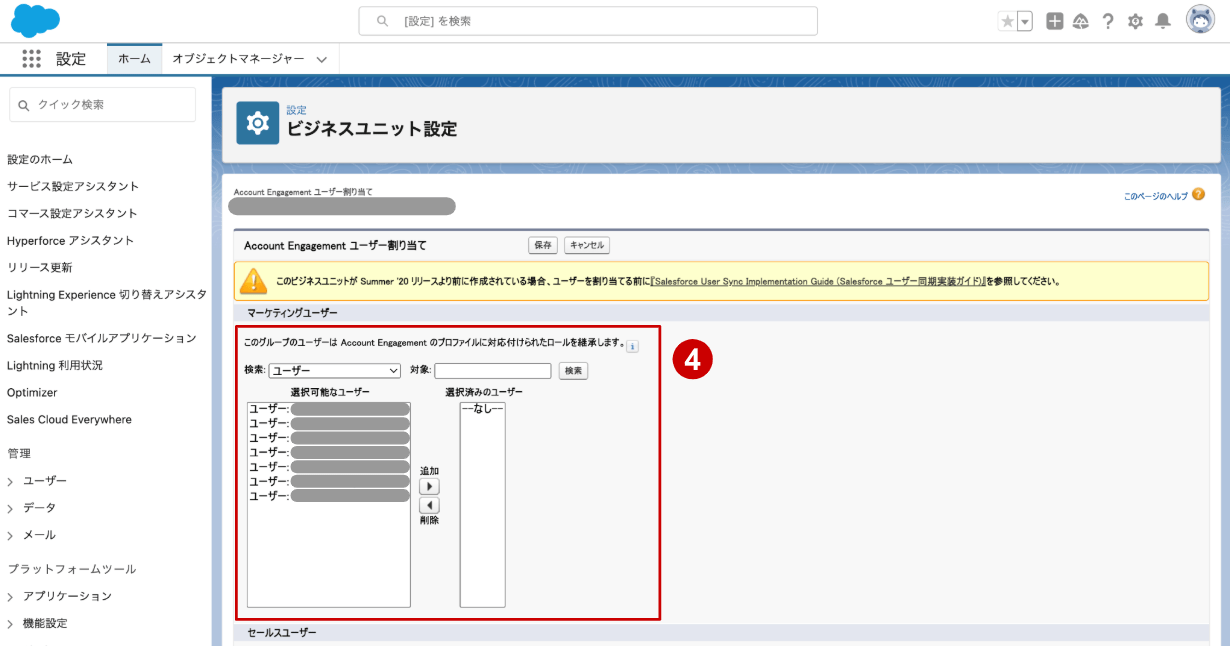Open the favorites list dropdown arrow
Viewport: 1230px width, 646px height.
click(1025, 22)
